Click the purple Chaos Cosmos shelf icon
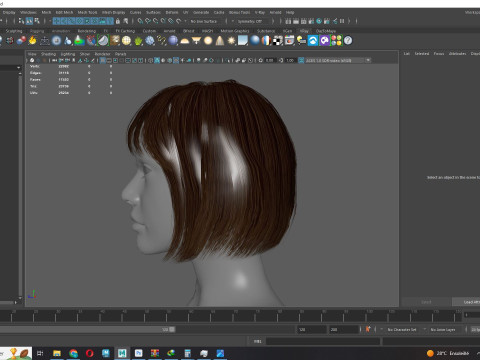Screen dimensions: 480x360 coord(324,41)
